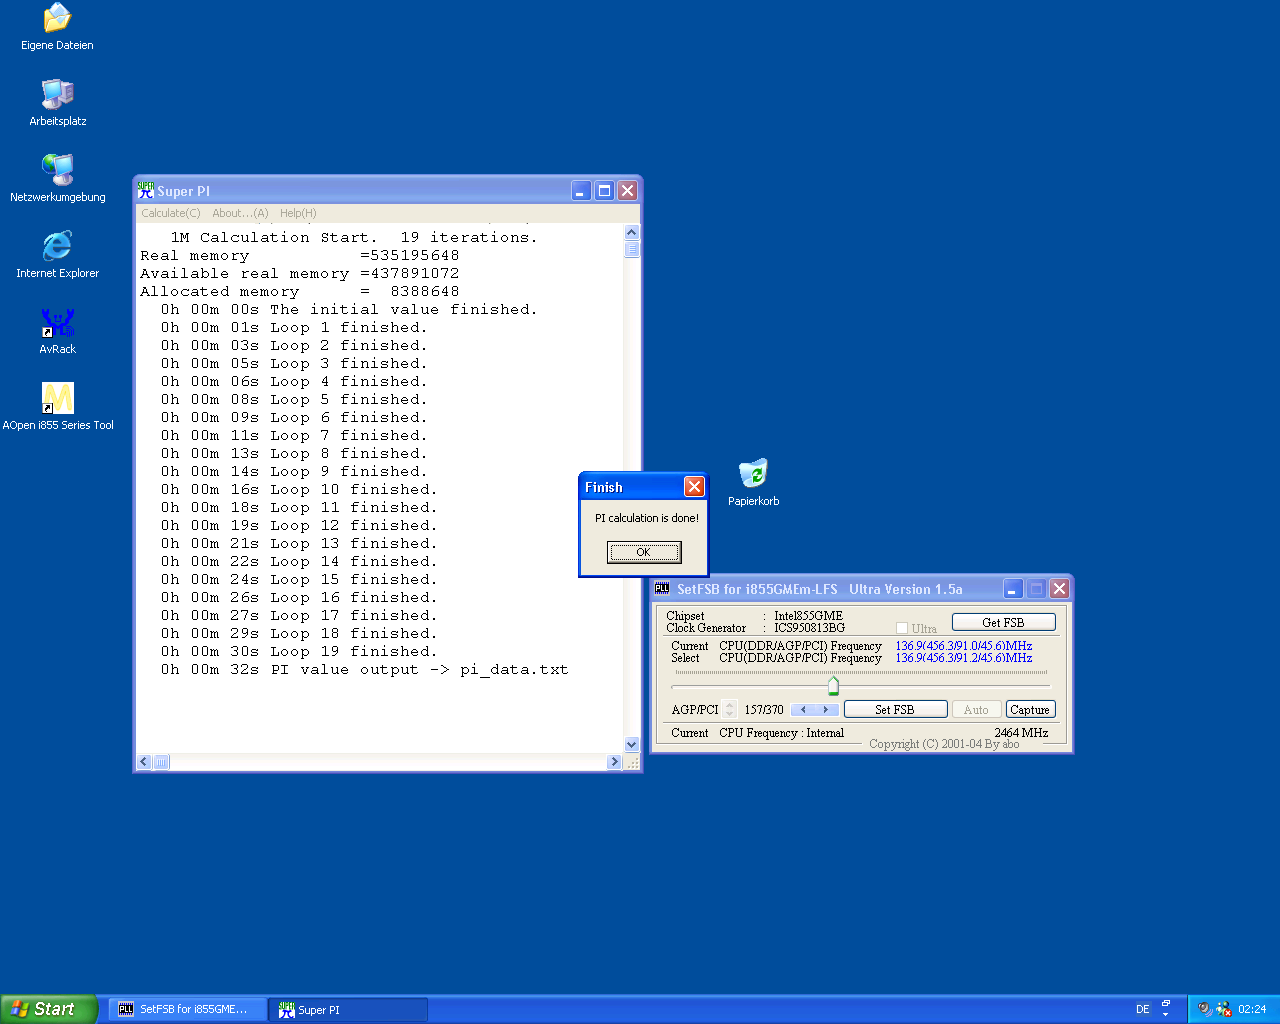Select the Papierkorb recycle bin icon
This screenshot has height=1024, width=1280.
coord(753,474)
